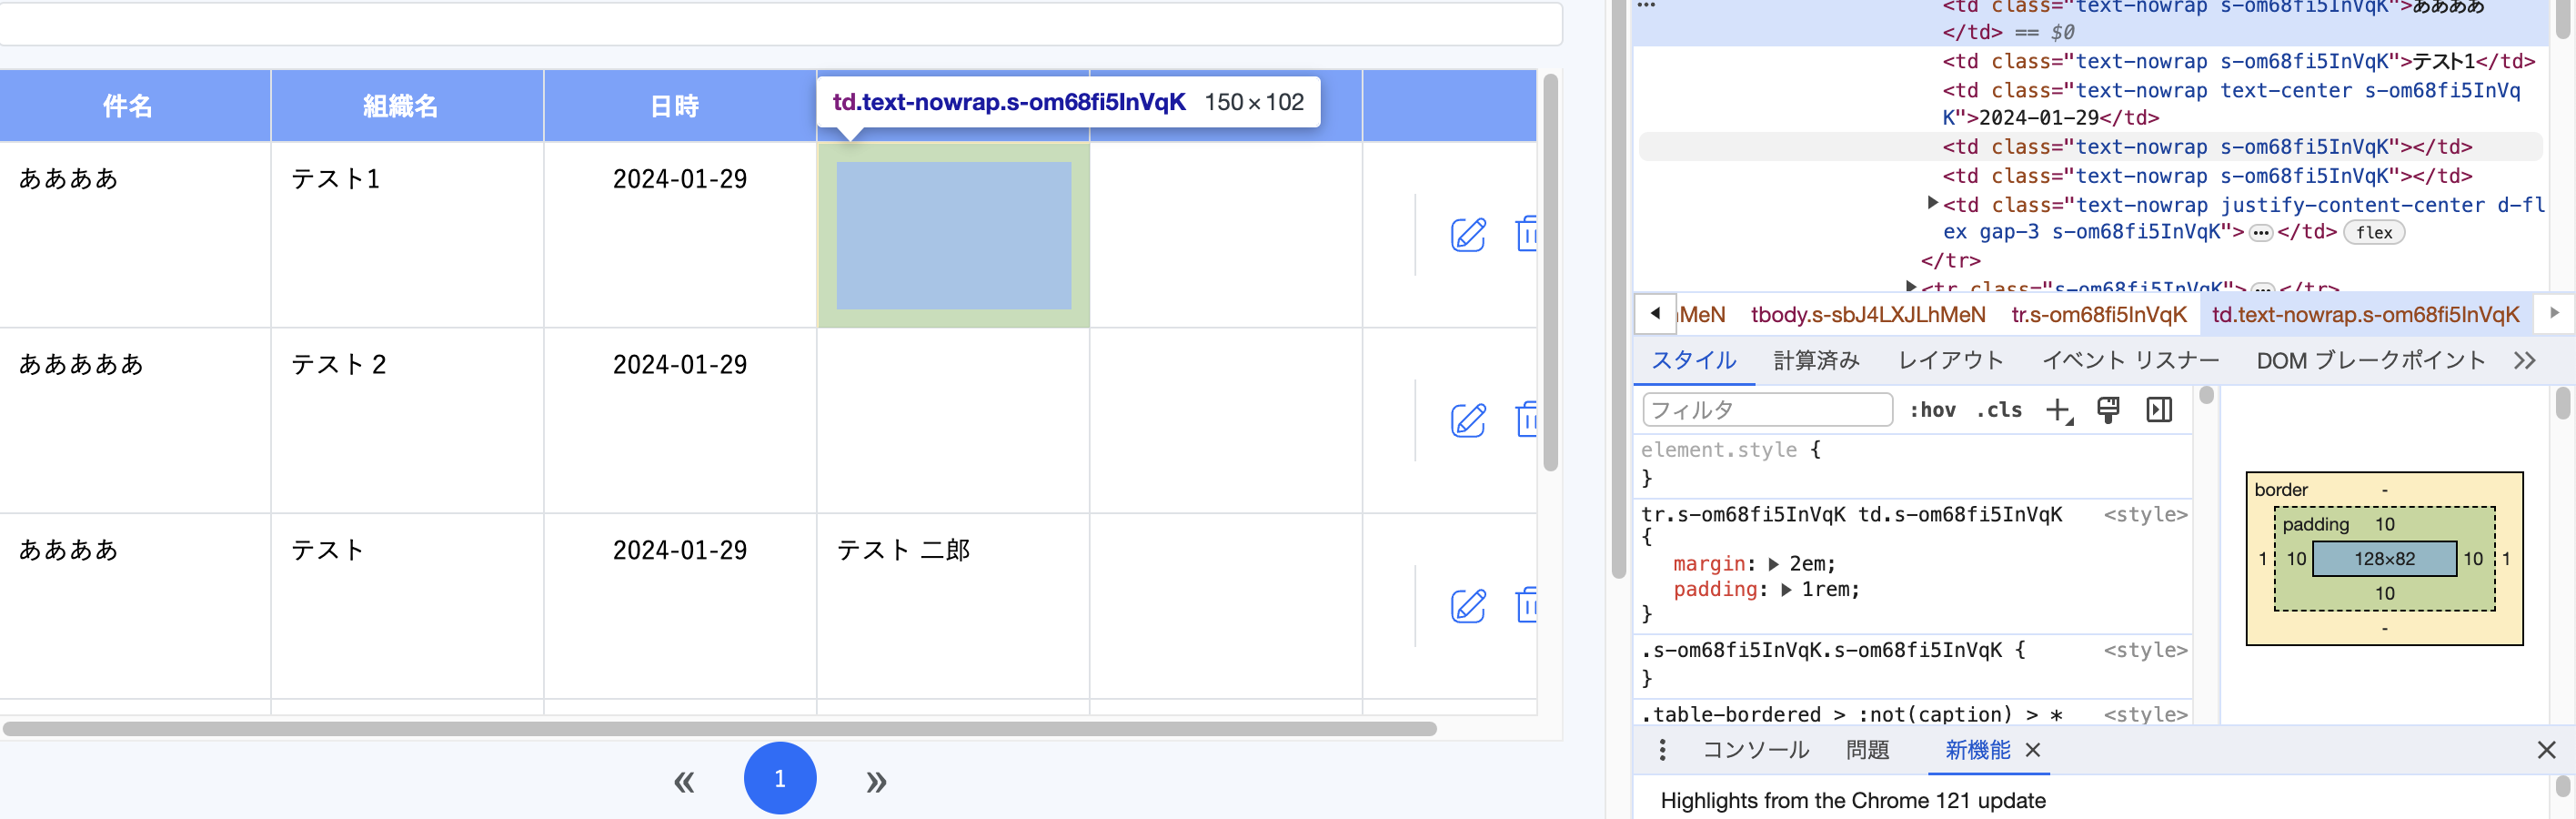Select tbody.s-sbJ4LXJLhMeN breadcrumb
Screen dimensions: 2576x819
pos(1868,315)
